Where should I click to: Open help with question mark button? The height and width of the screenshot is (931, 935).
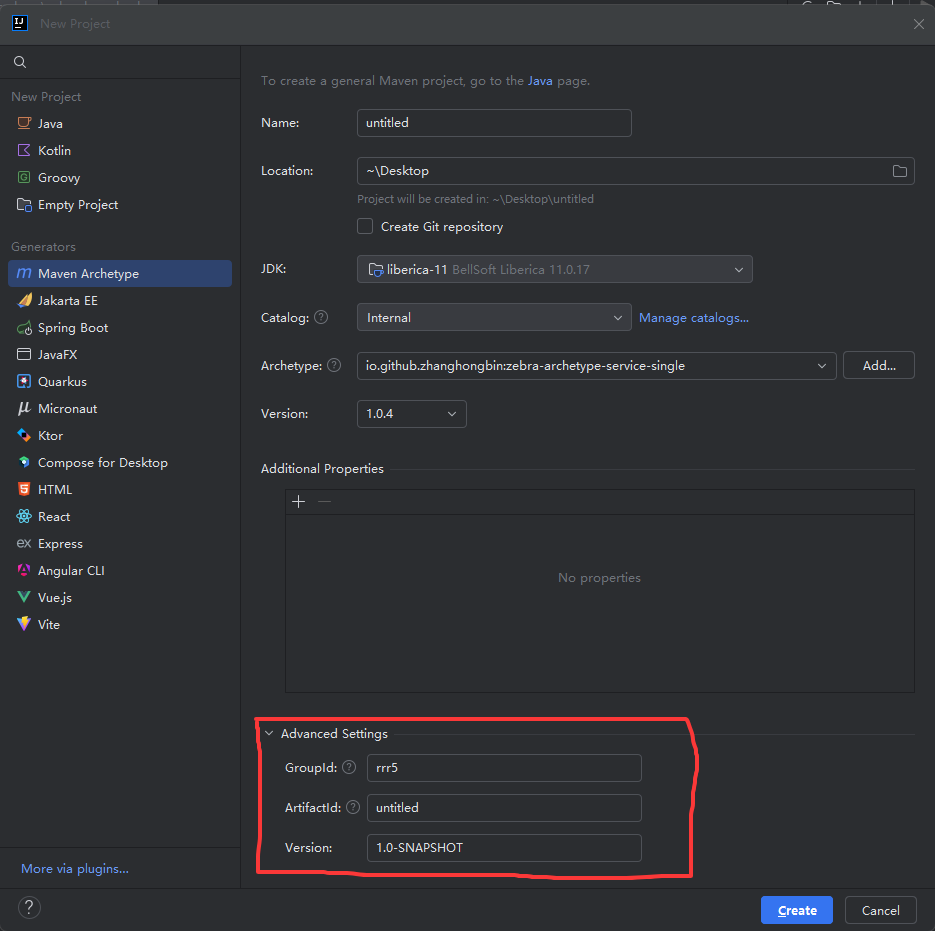(x=29, y=908)
